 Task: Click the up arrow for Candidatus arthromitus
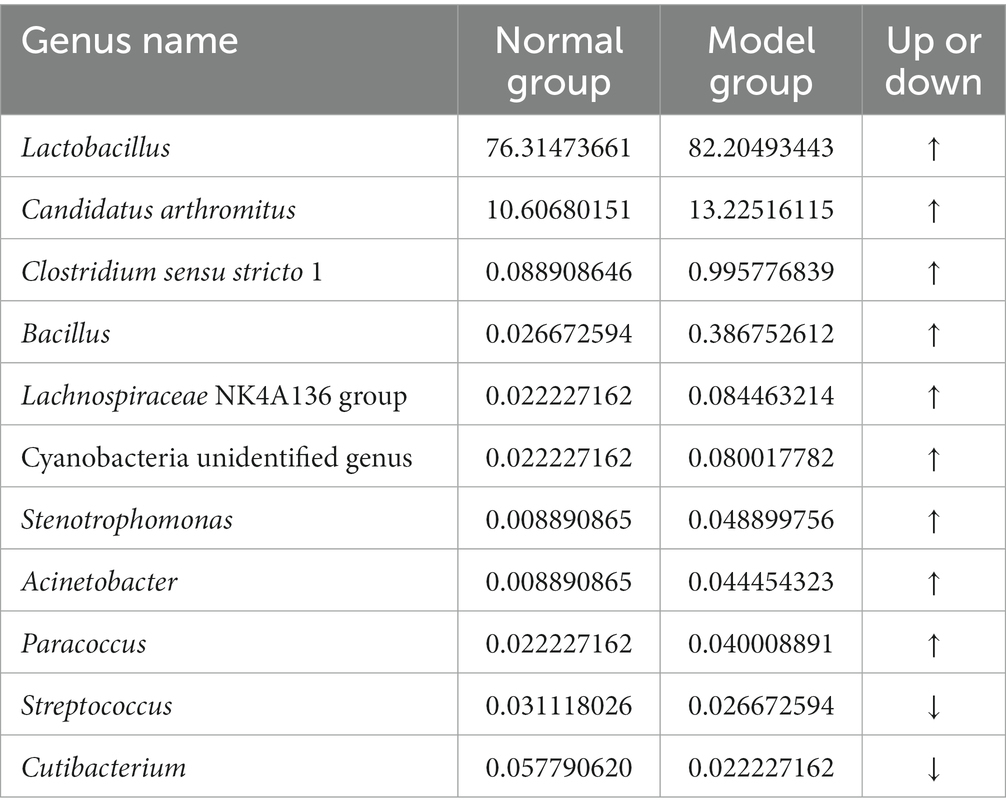[934, 210]
